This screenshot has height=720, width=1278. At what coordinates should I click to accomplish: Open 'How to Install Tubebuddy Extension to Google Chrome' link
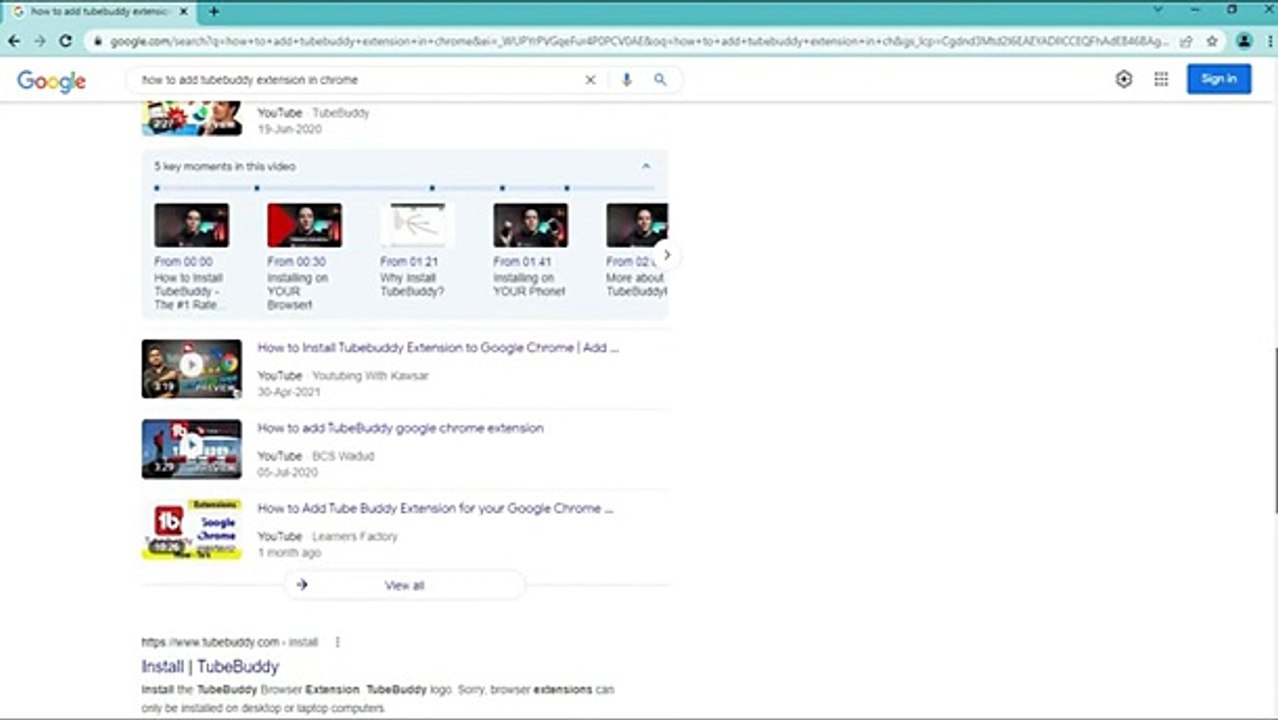[438, 348]
